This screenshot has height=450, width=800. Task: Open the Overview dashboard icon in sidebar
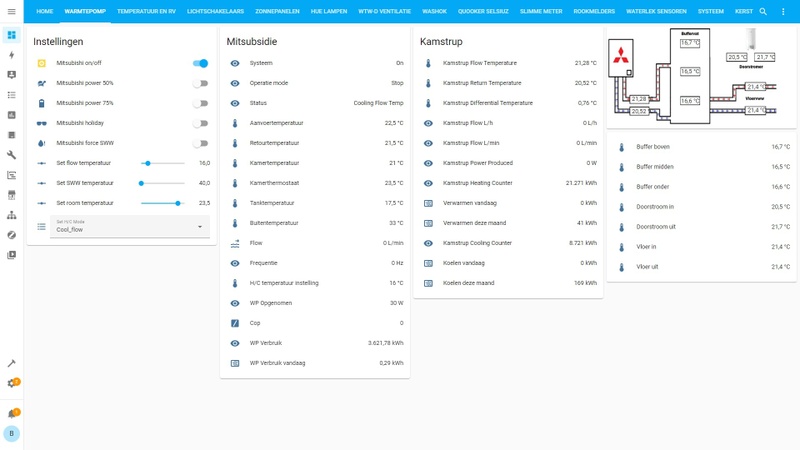[x=12, y=35]
